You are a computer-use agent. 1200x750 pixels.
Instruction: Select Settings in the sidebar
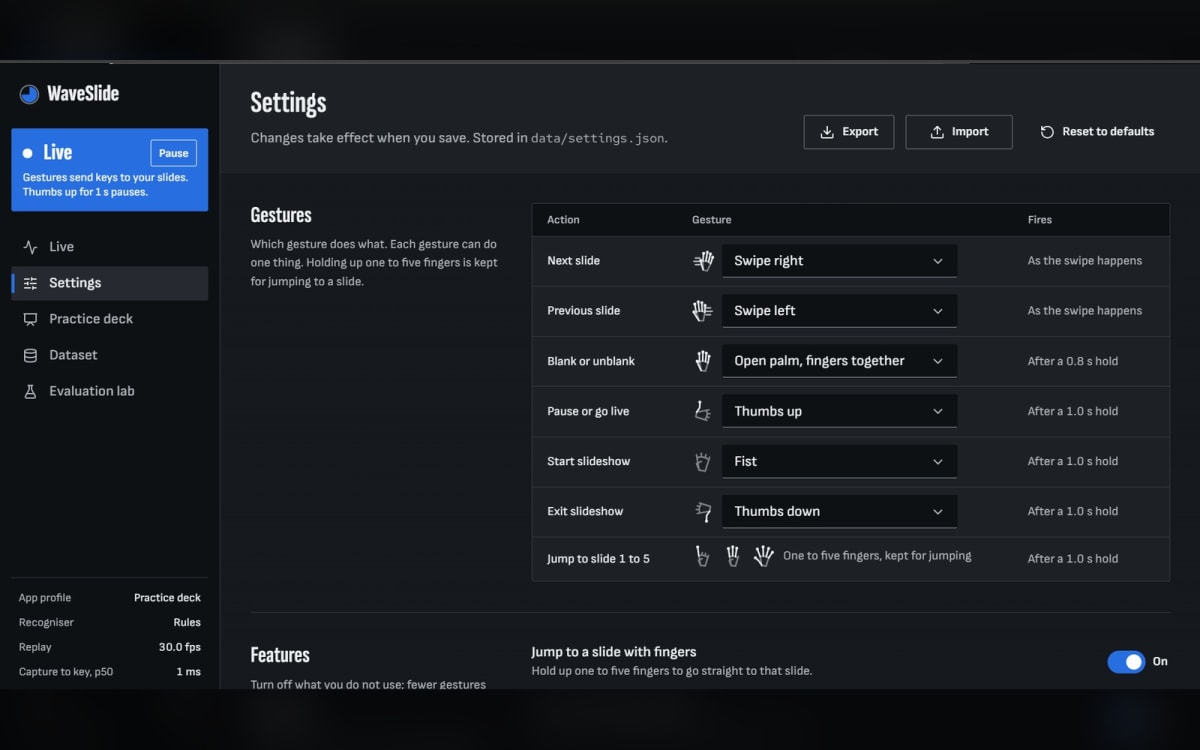(x=110, y=283)
